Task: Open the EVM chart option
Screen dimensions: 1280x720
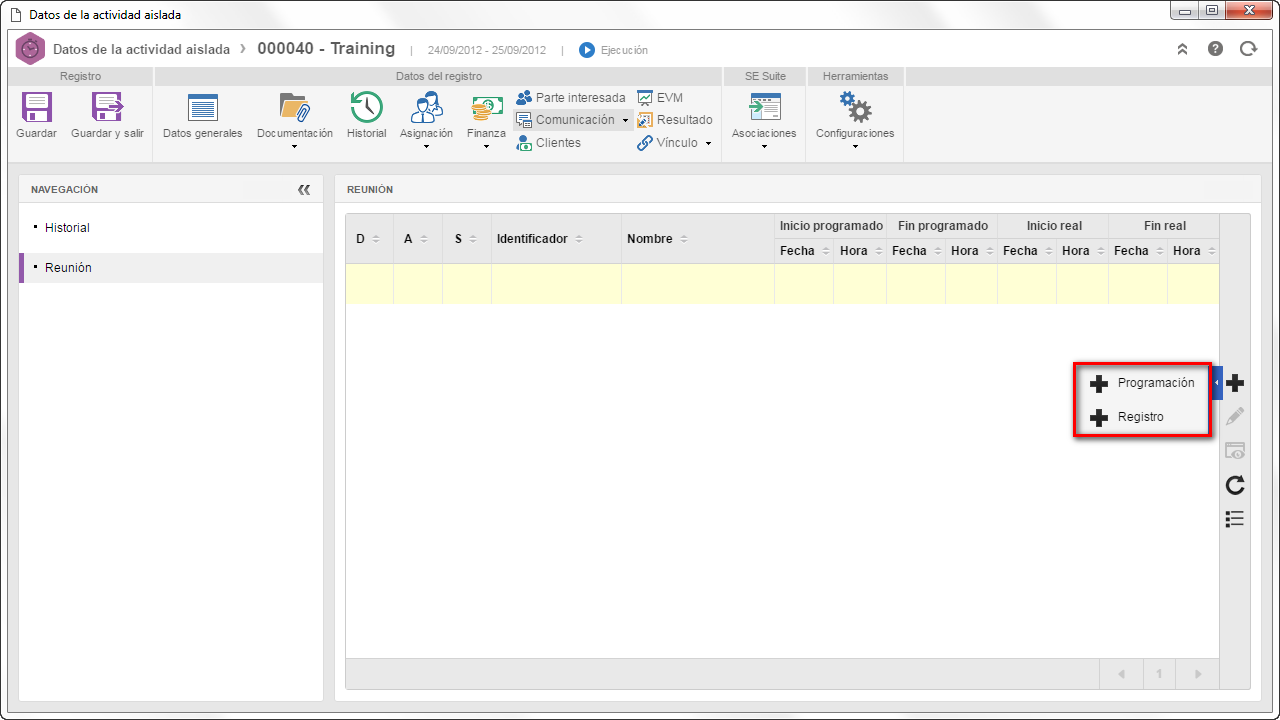Action: click(x=660, y=98)
